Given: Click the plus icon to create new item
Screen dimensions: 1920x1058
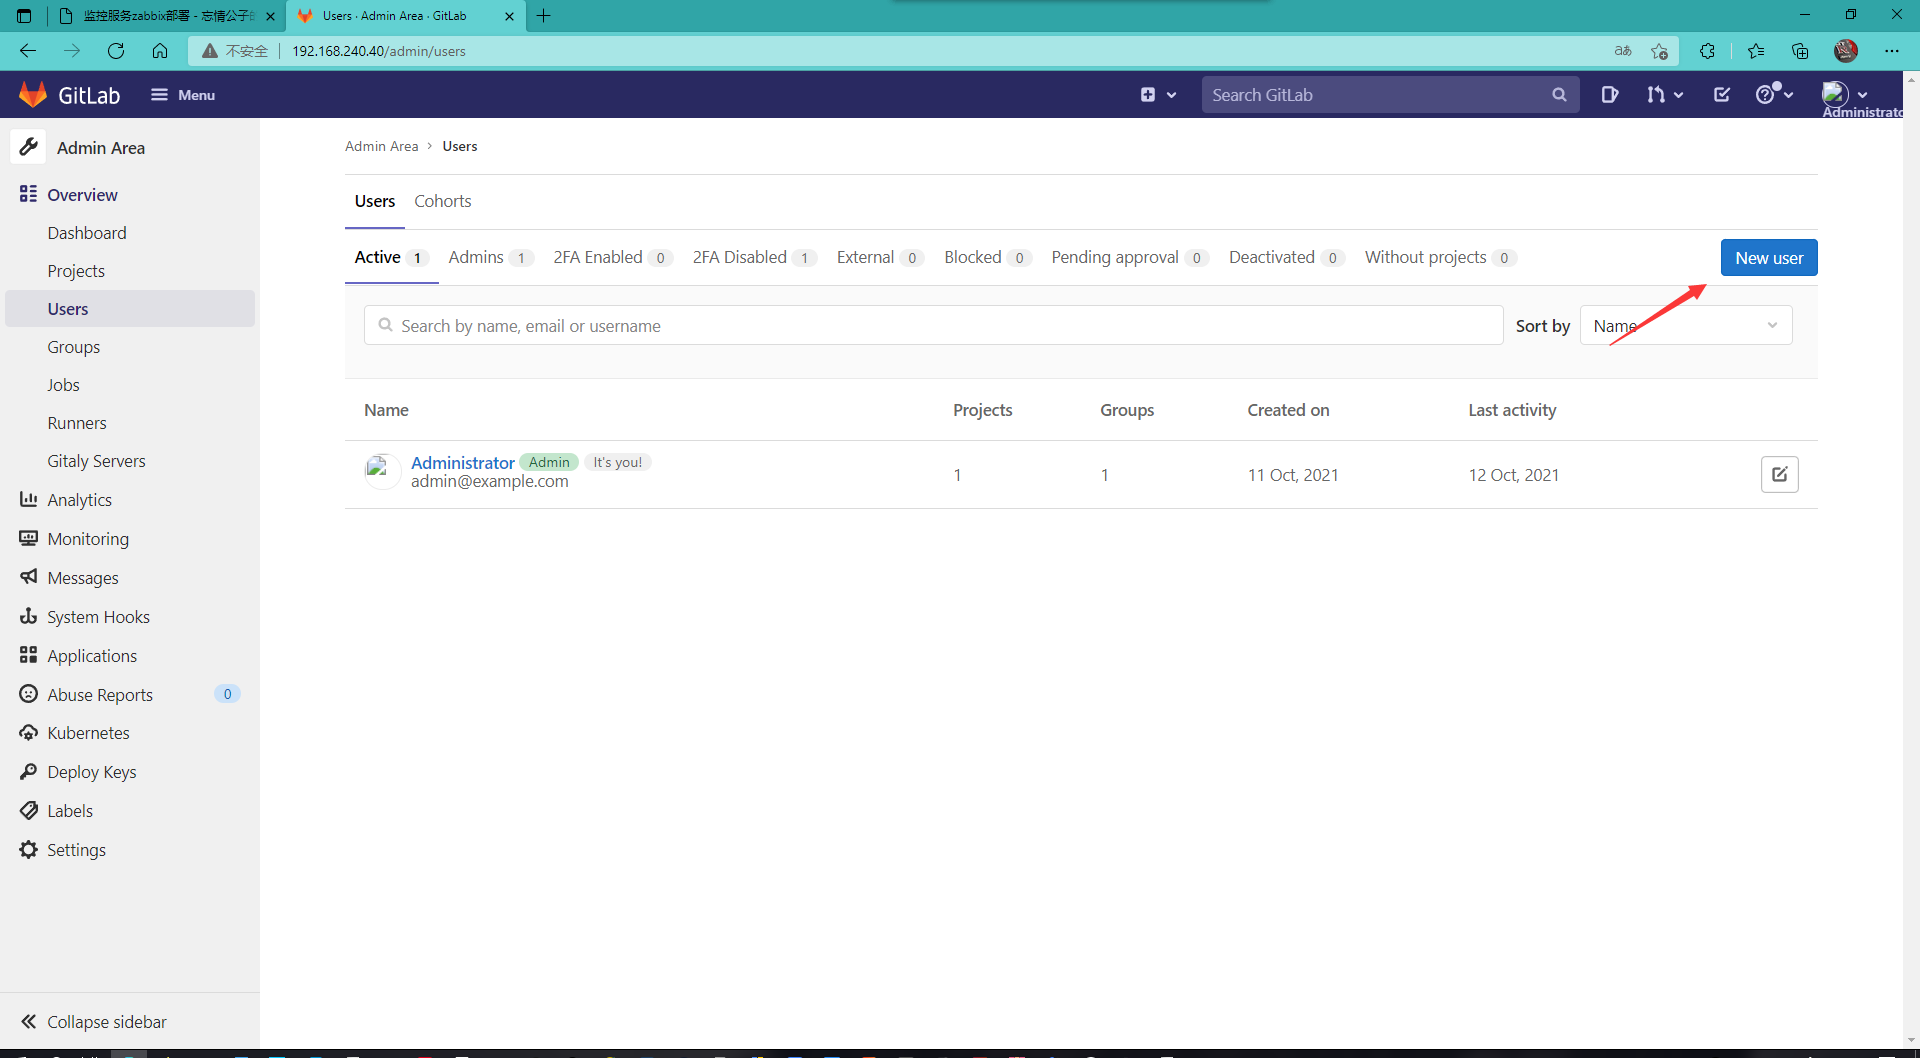Looking at the screenshot, I should pos(1146,94).
